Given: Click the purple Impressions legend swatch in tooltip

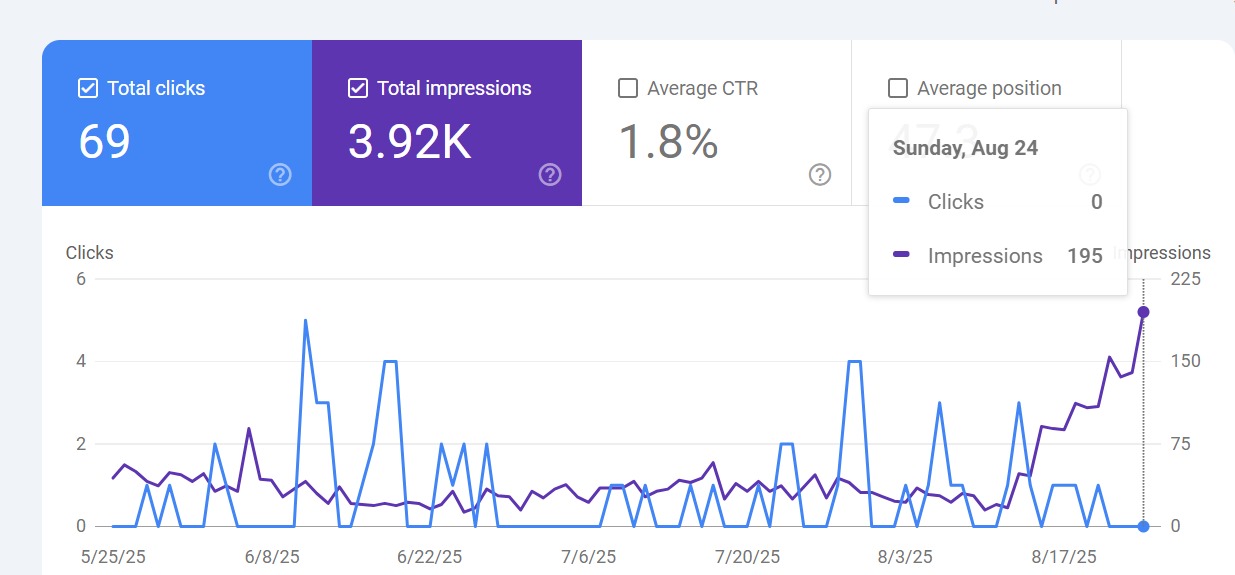Looking at the screenshot, I should coord(901,256).
